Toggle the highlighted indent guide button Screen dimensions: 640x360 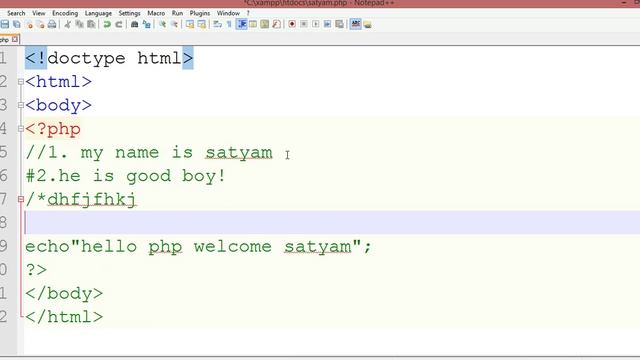[x=242, y=24]
